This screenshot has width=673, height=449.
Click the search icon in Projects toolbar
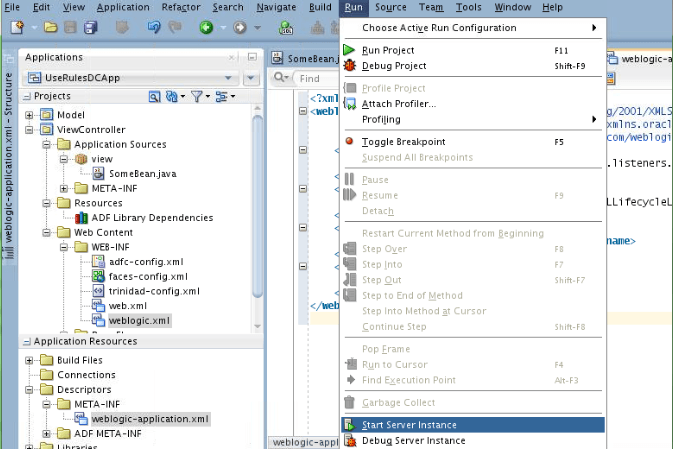click(x=154, y=97)
